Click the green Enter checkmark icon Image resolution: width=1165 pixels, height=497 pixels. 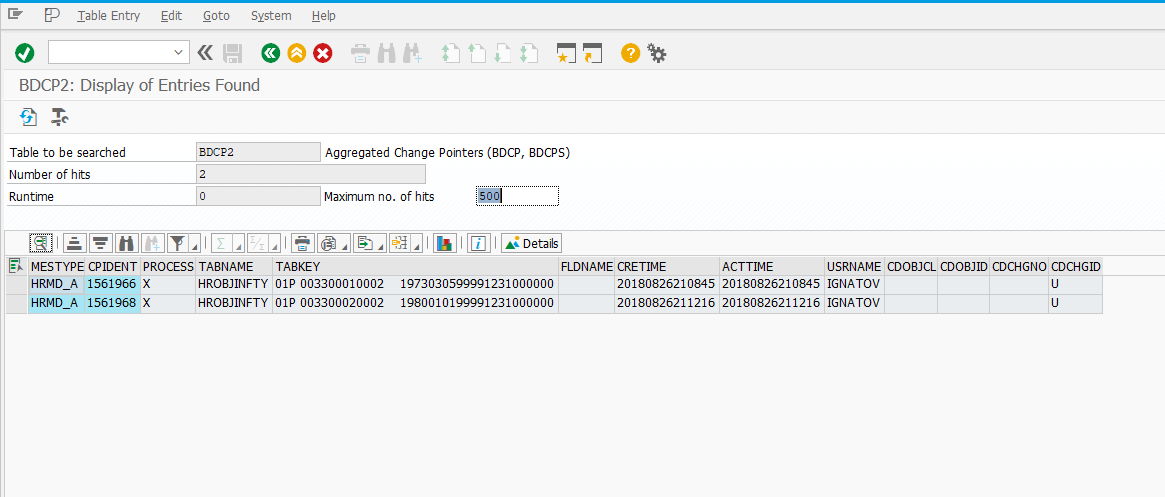(x=25, y=53)
